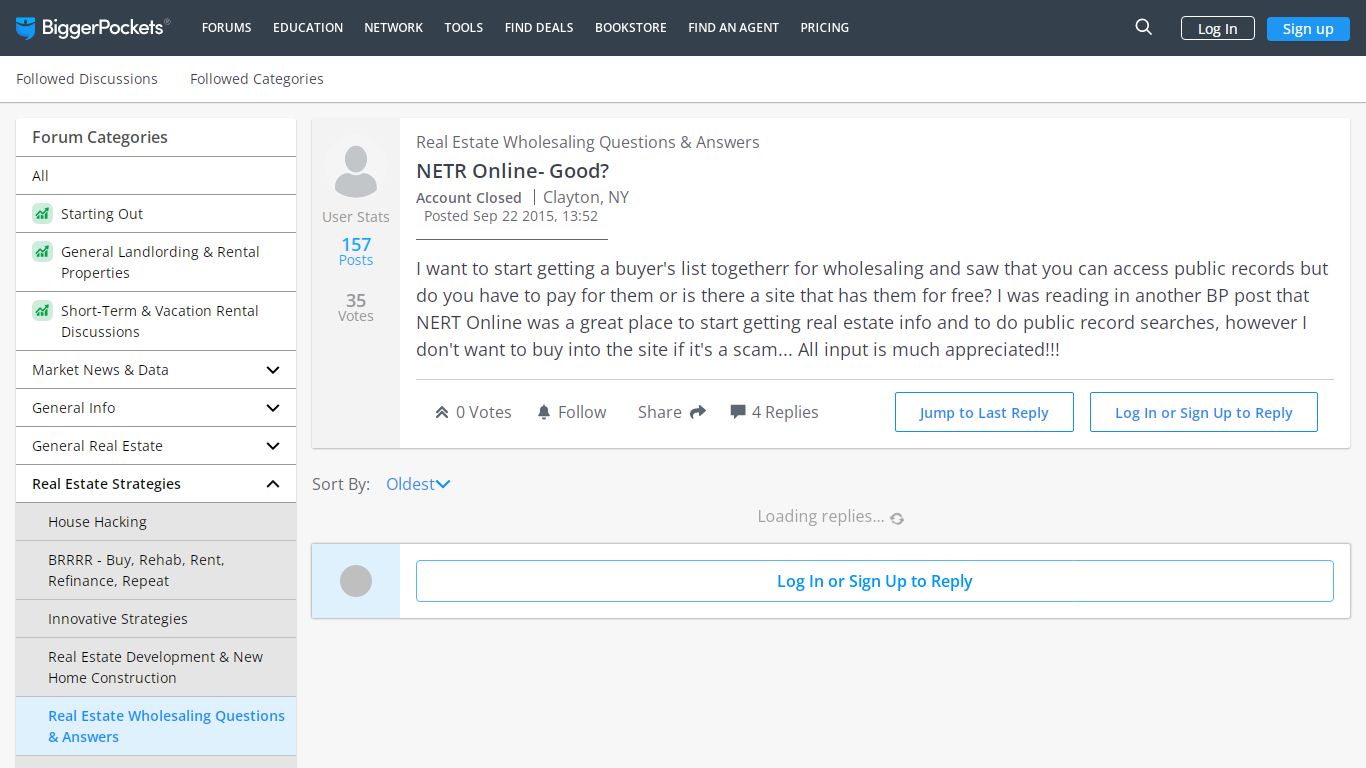Click the Posted Sep 22 2015 timestamp

coord(511,216)
